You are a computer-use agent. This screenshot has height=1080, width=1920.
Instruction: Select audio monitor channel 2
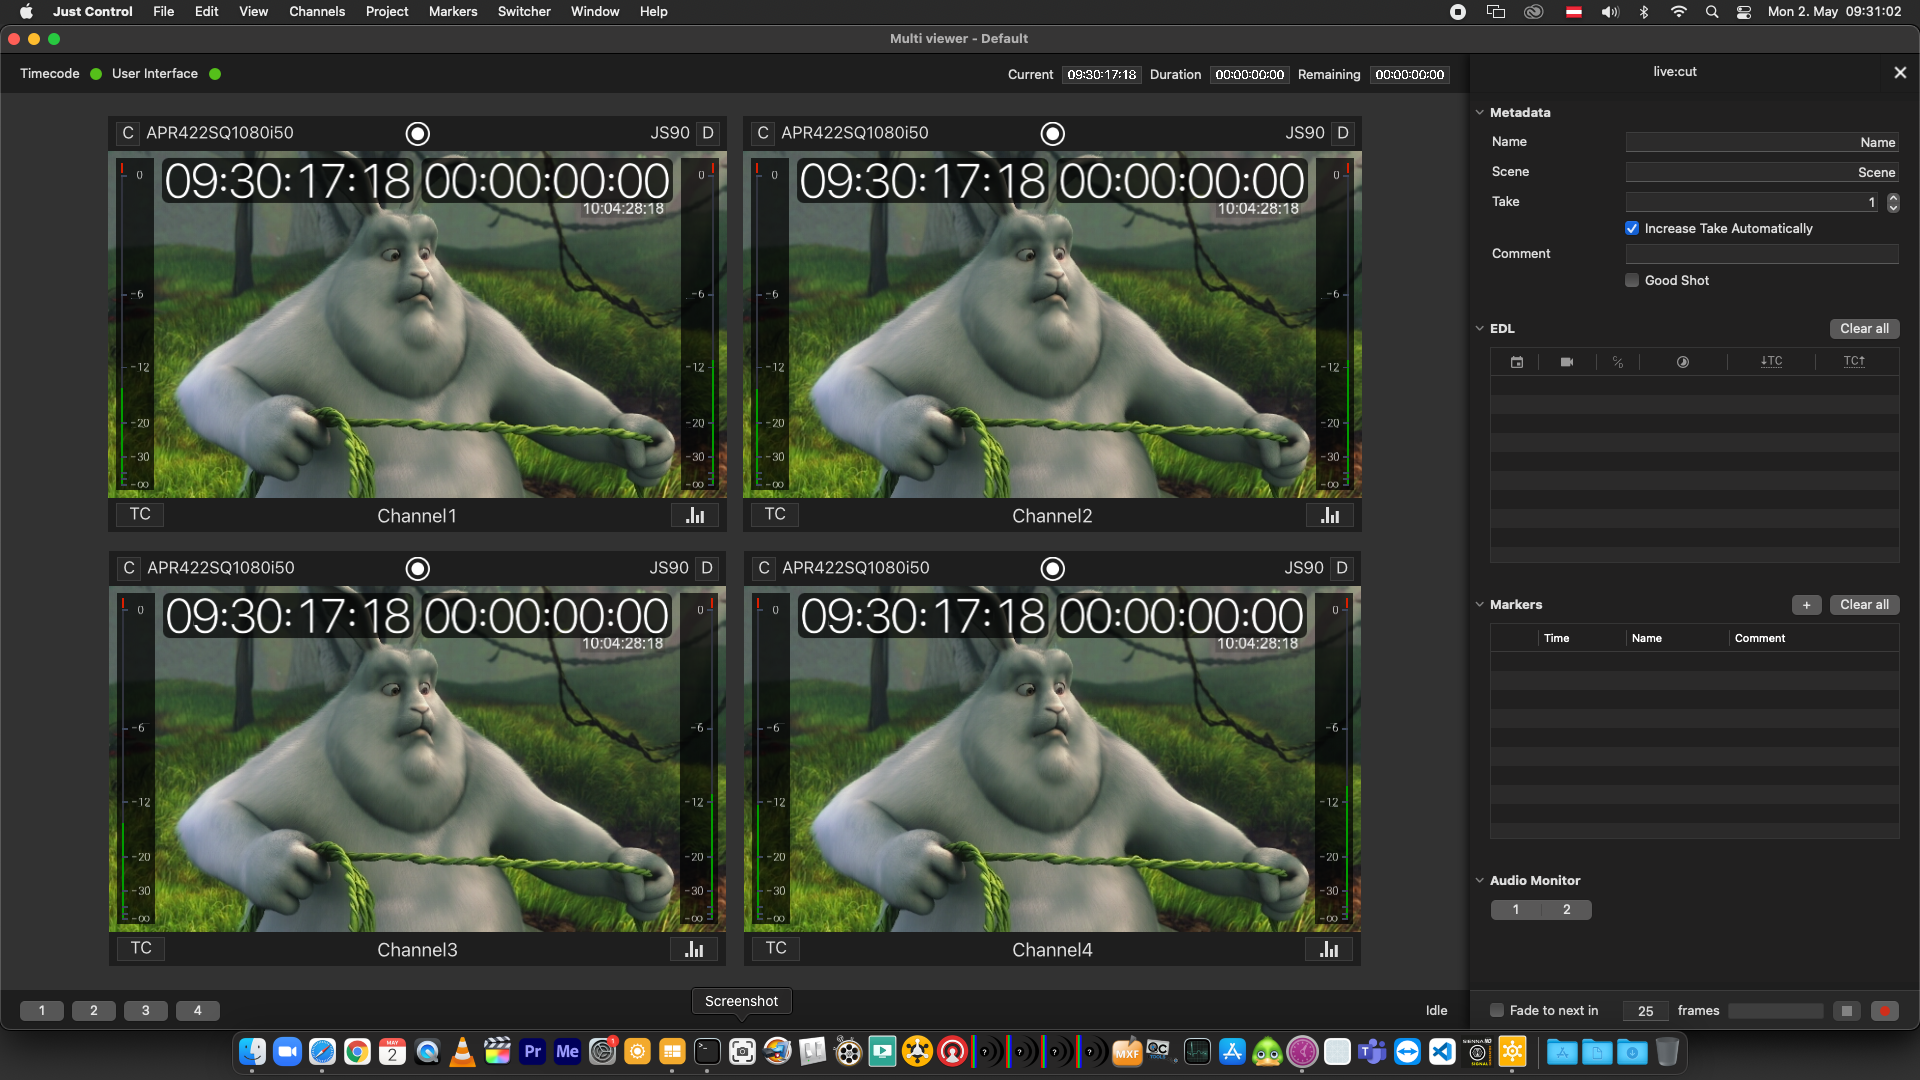pos(1567,909)
